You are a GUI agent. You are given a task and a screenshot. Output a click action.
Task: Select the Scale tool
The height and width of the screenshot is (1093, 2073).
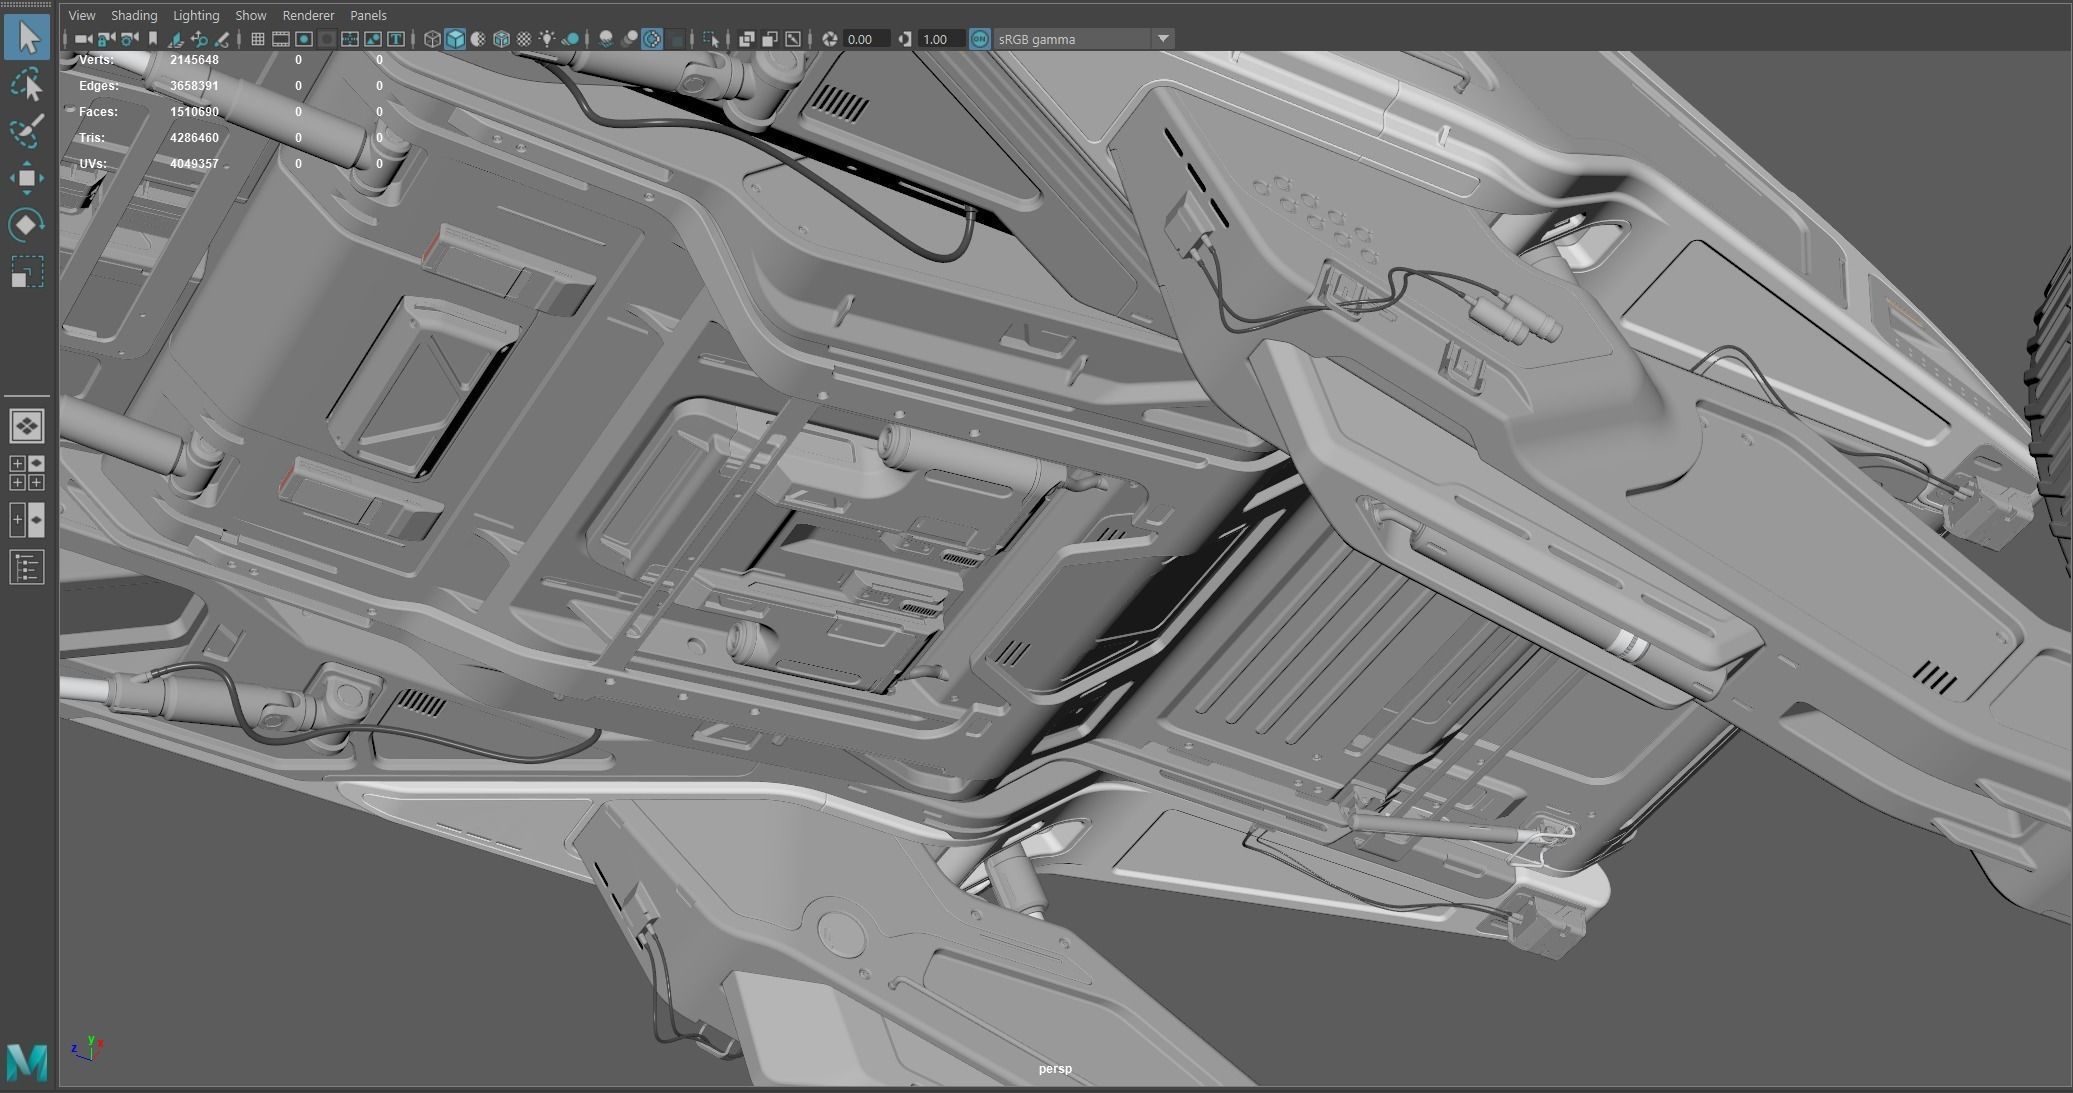[x=27, y=272]
